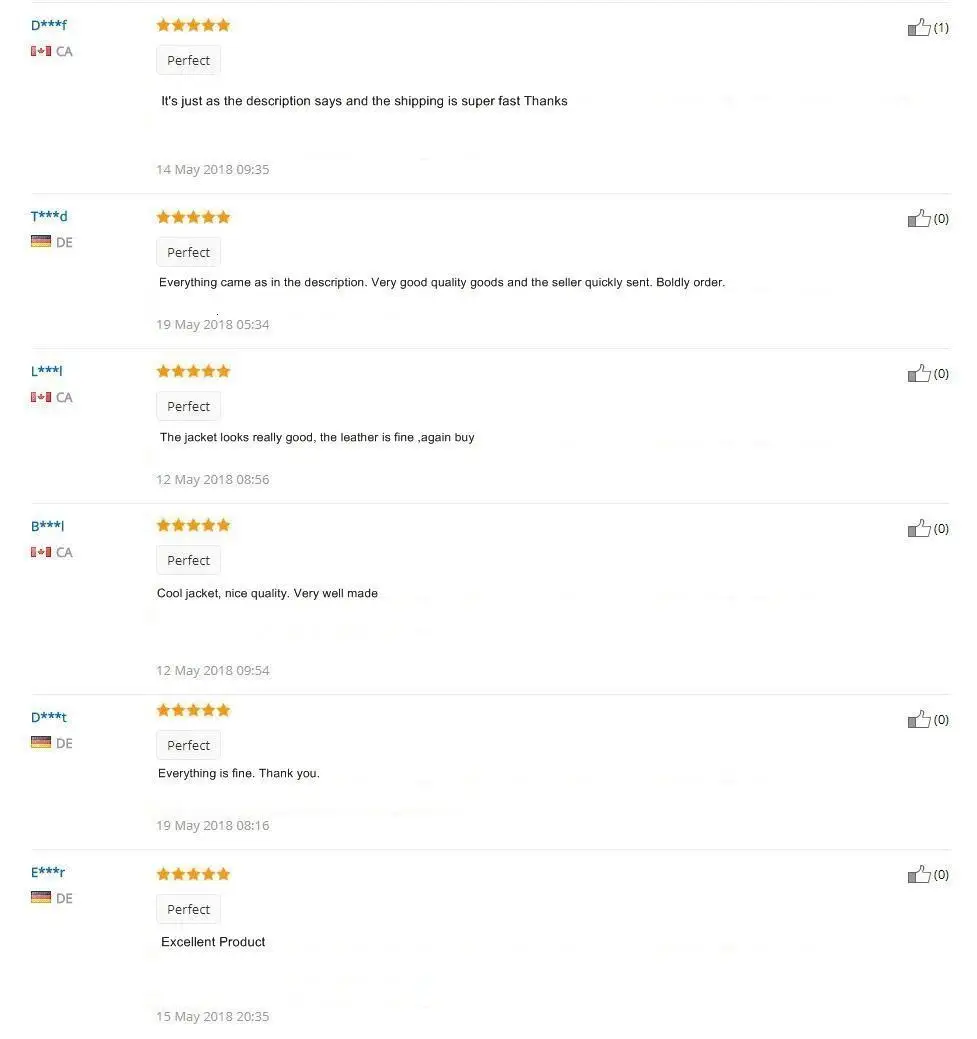Select Perfect label on E***r's review

point(188,909)
